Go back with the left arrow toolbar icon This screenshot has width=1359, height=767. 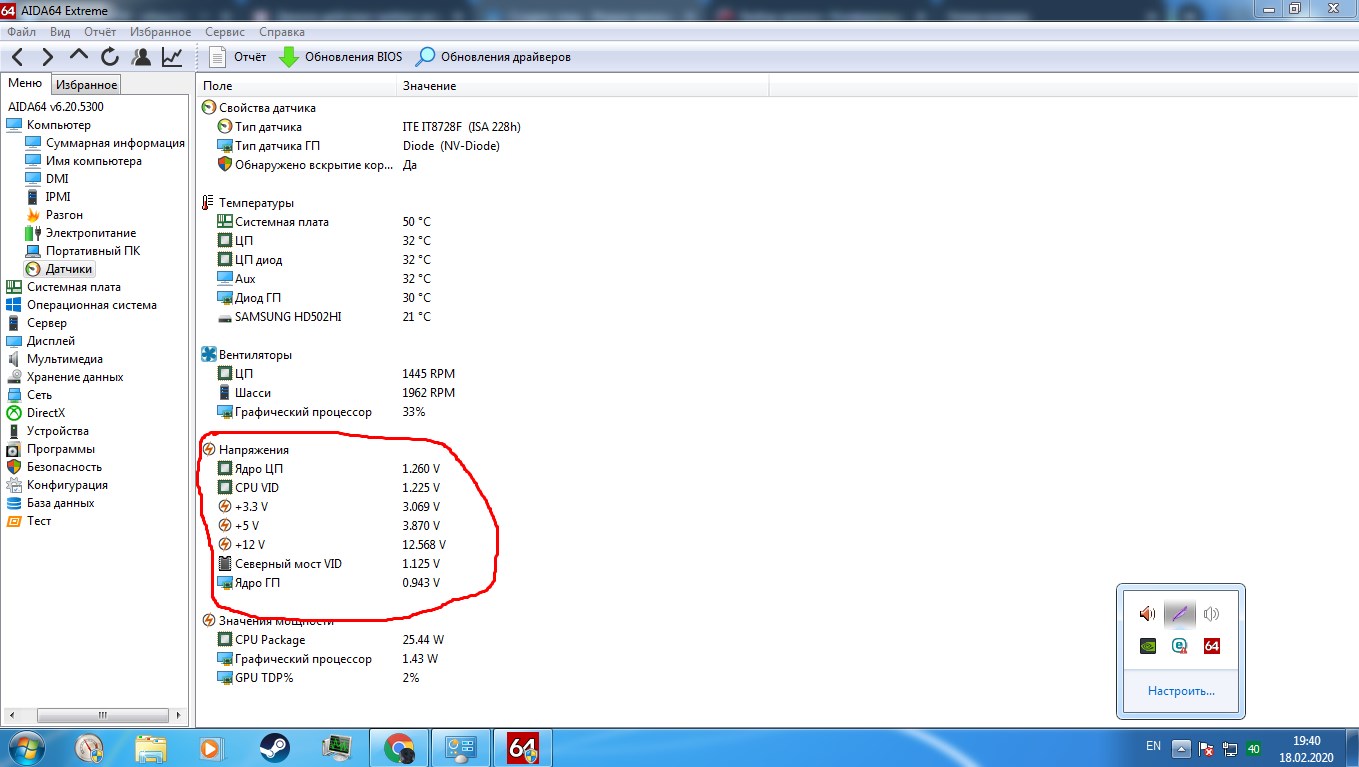pos(18,57)
